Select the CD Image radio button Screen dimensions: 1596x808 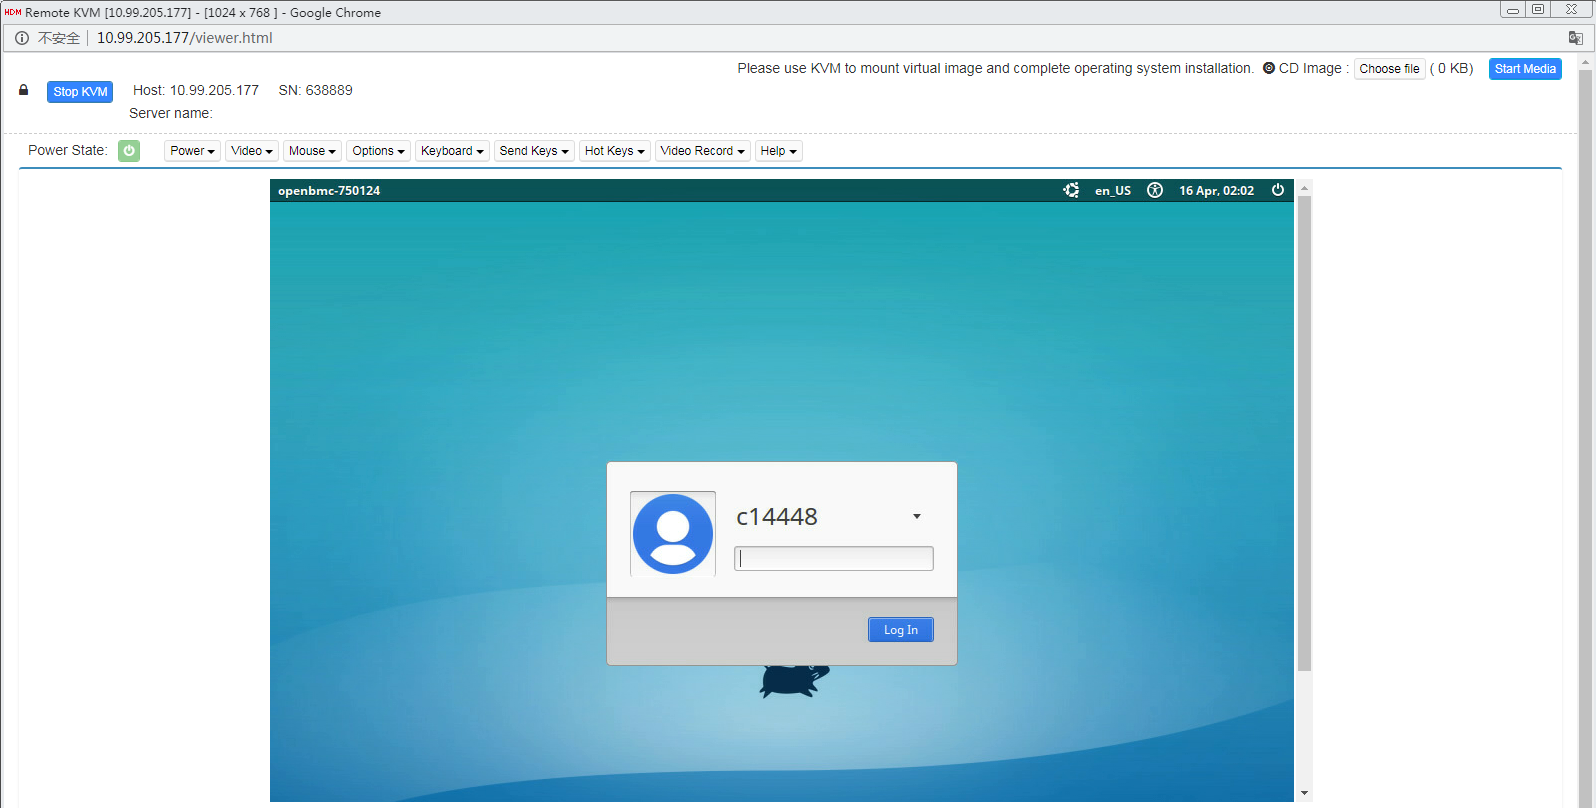click(x=1269, y=68)
